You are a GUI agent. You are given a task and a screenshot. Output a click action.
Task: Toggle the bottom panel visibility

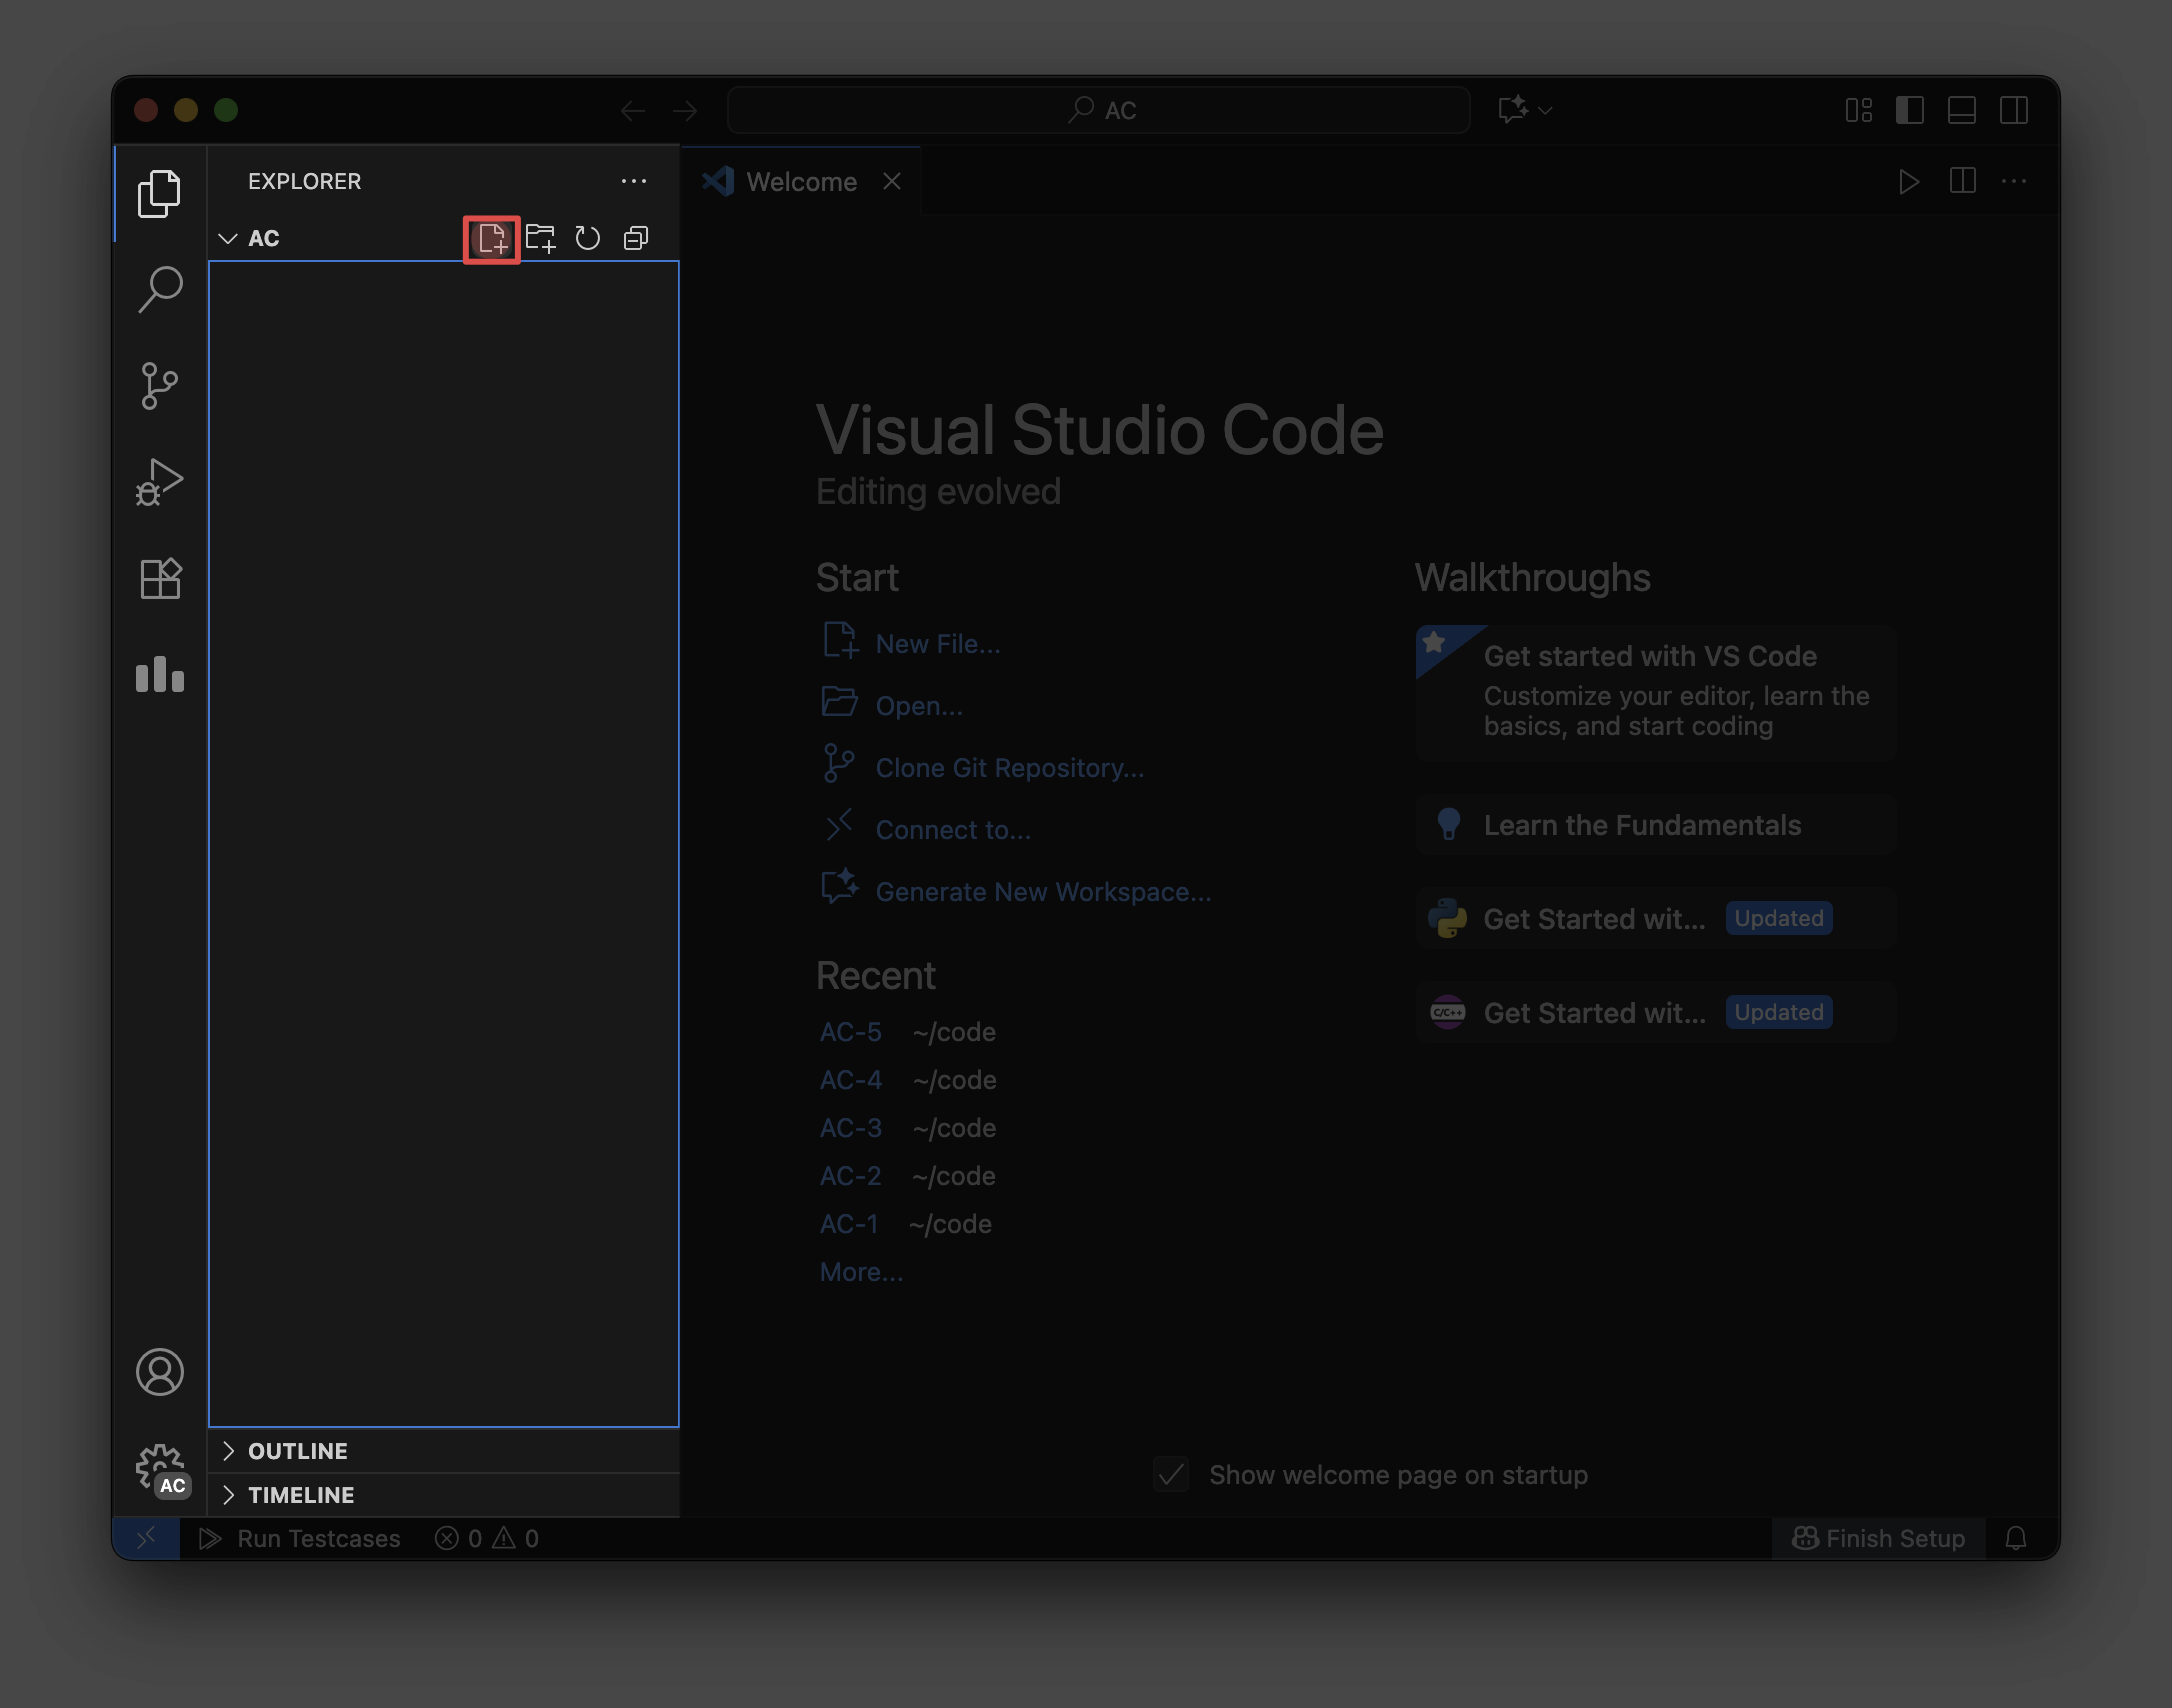point(1961,110)
